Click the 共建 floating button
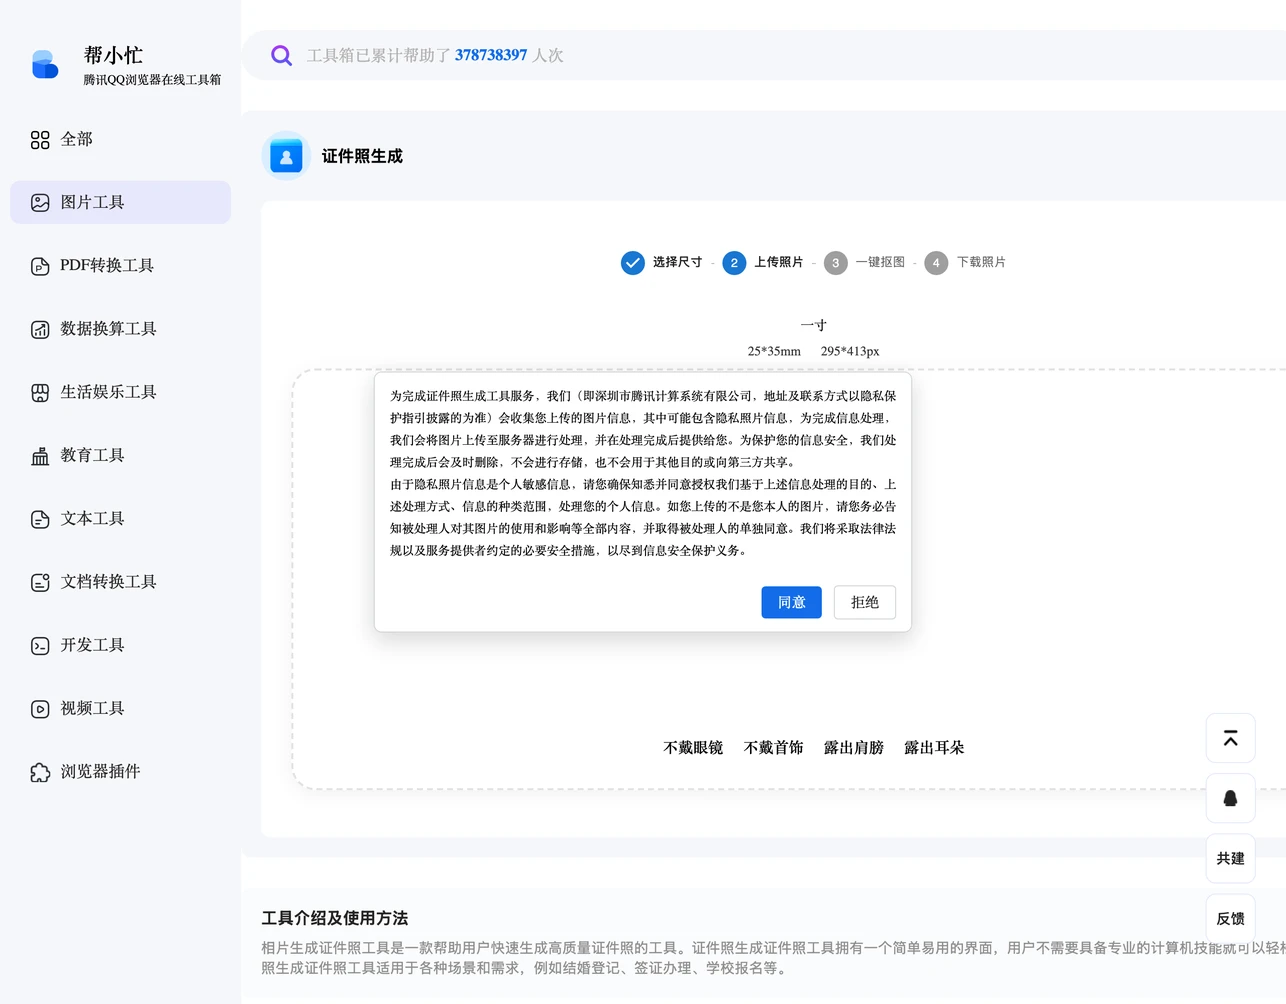Viewport: 1286px width, 1004px height. (x=1230, y=858)
